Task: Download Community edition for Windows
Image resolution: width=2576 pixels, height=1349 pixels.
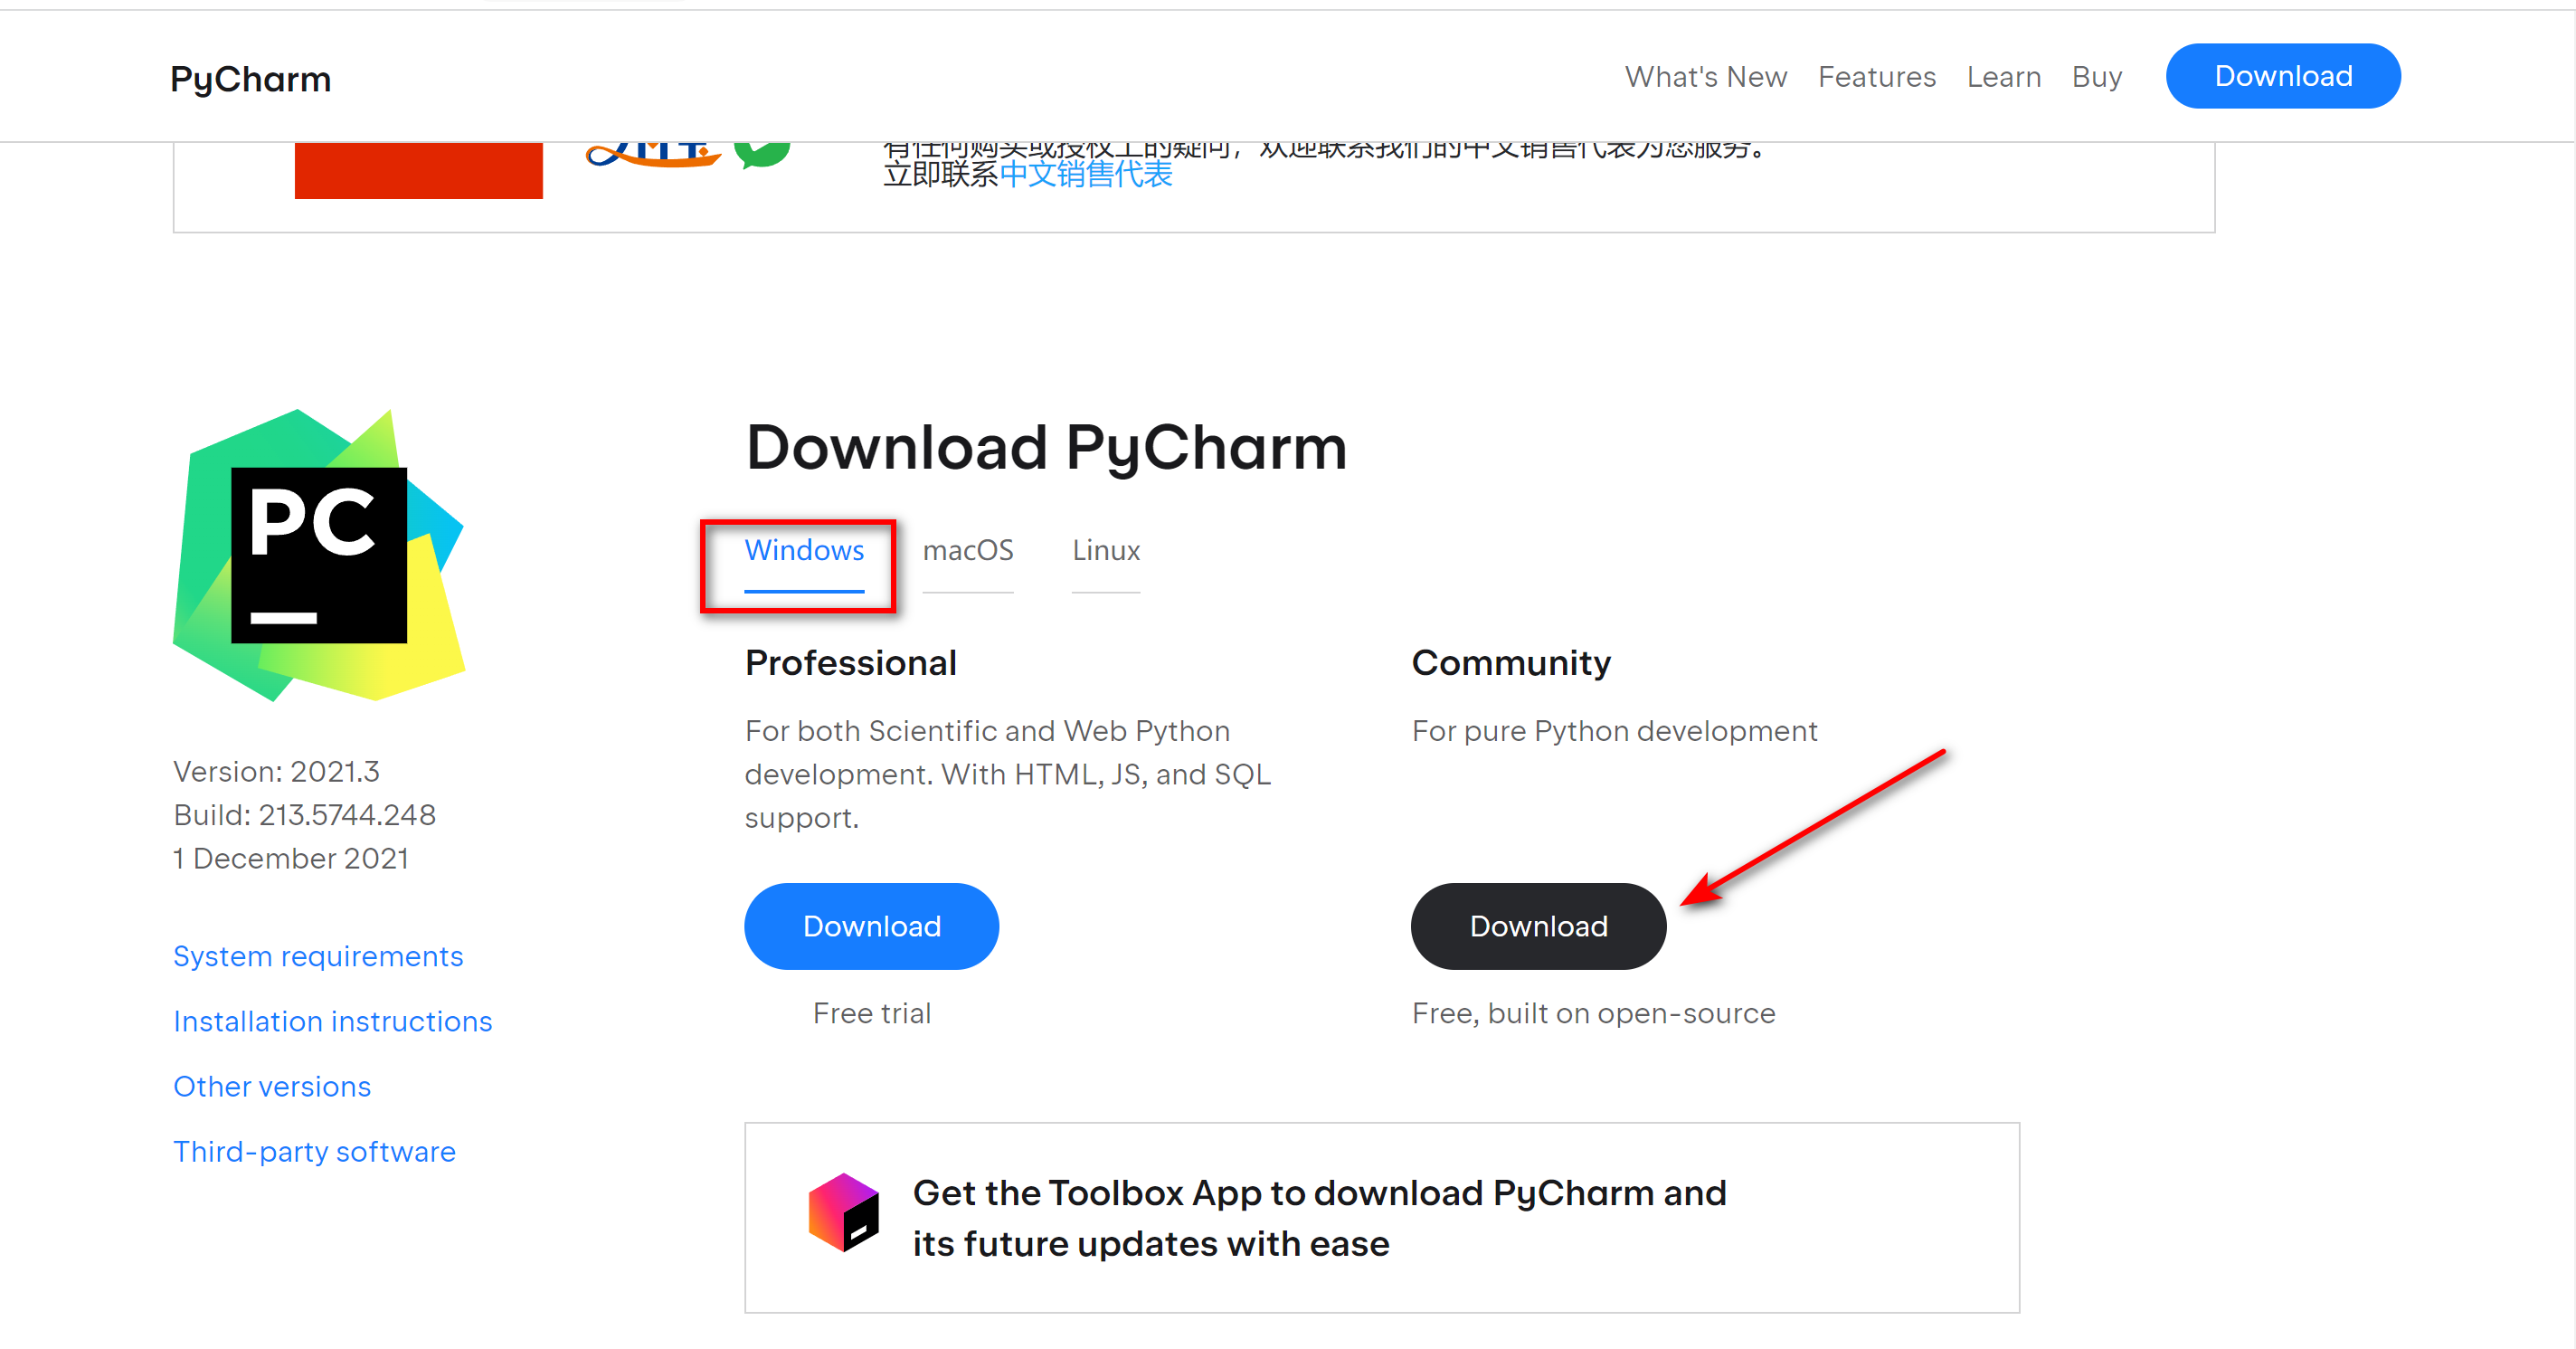Action: (x=1533, y=926)
